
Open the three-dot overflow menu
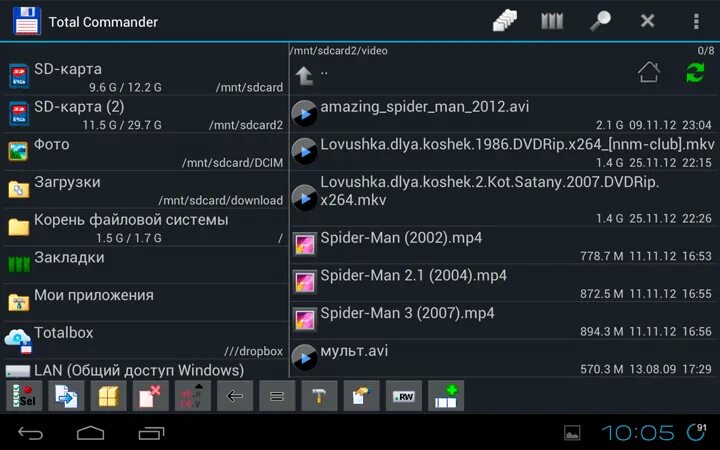697,21
